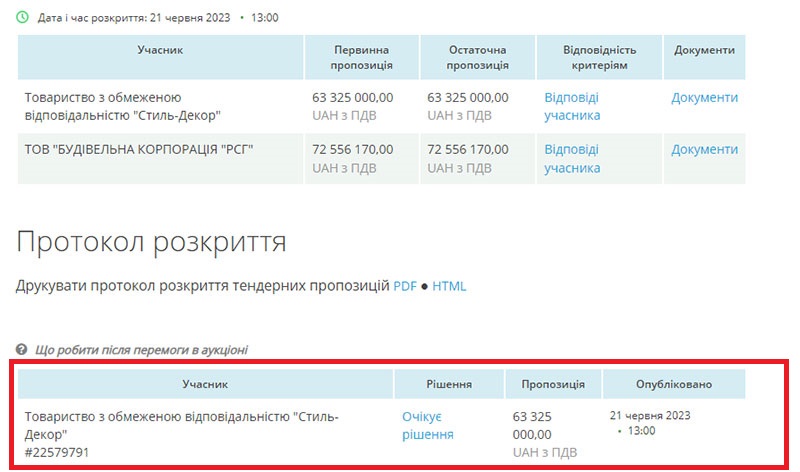Open "Відповіді учасника" for Стиль-Декор
Viewport: 800px width, 472px height.
pyautogui.click(x=572, y=106)
